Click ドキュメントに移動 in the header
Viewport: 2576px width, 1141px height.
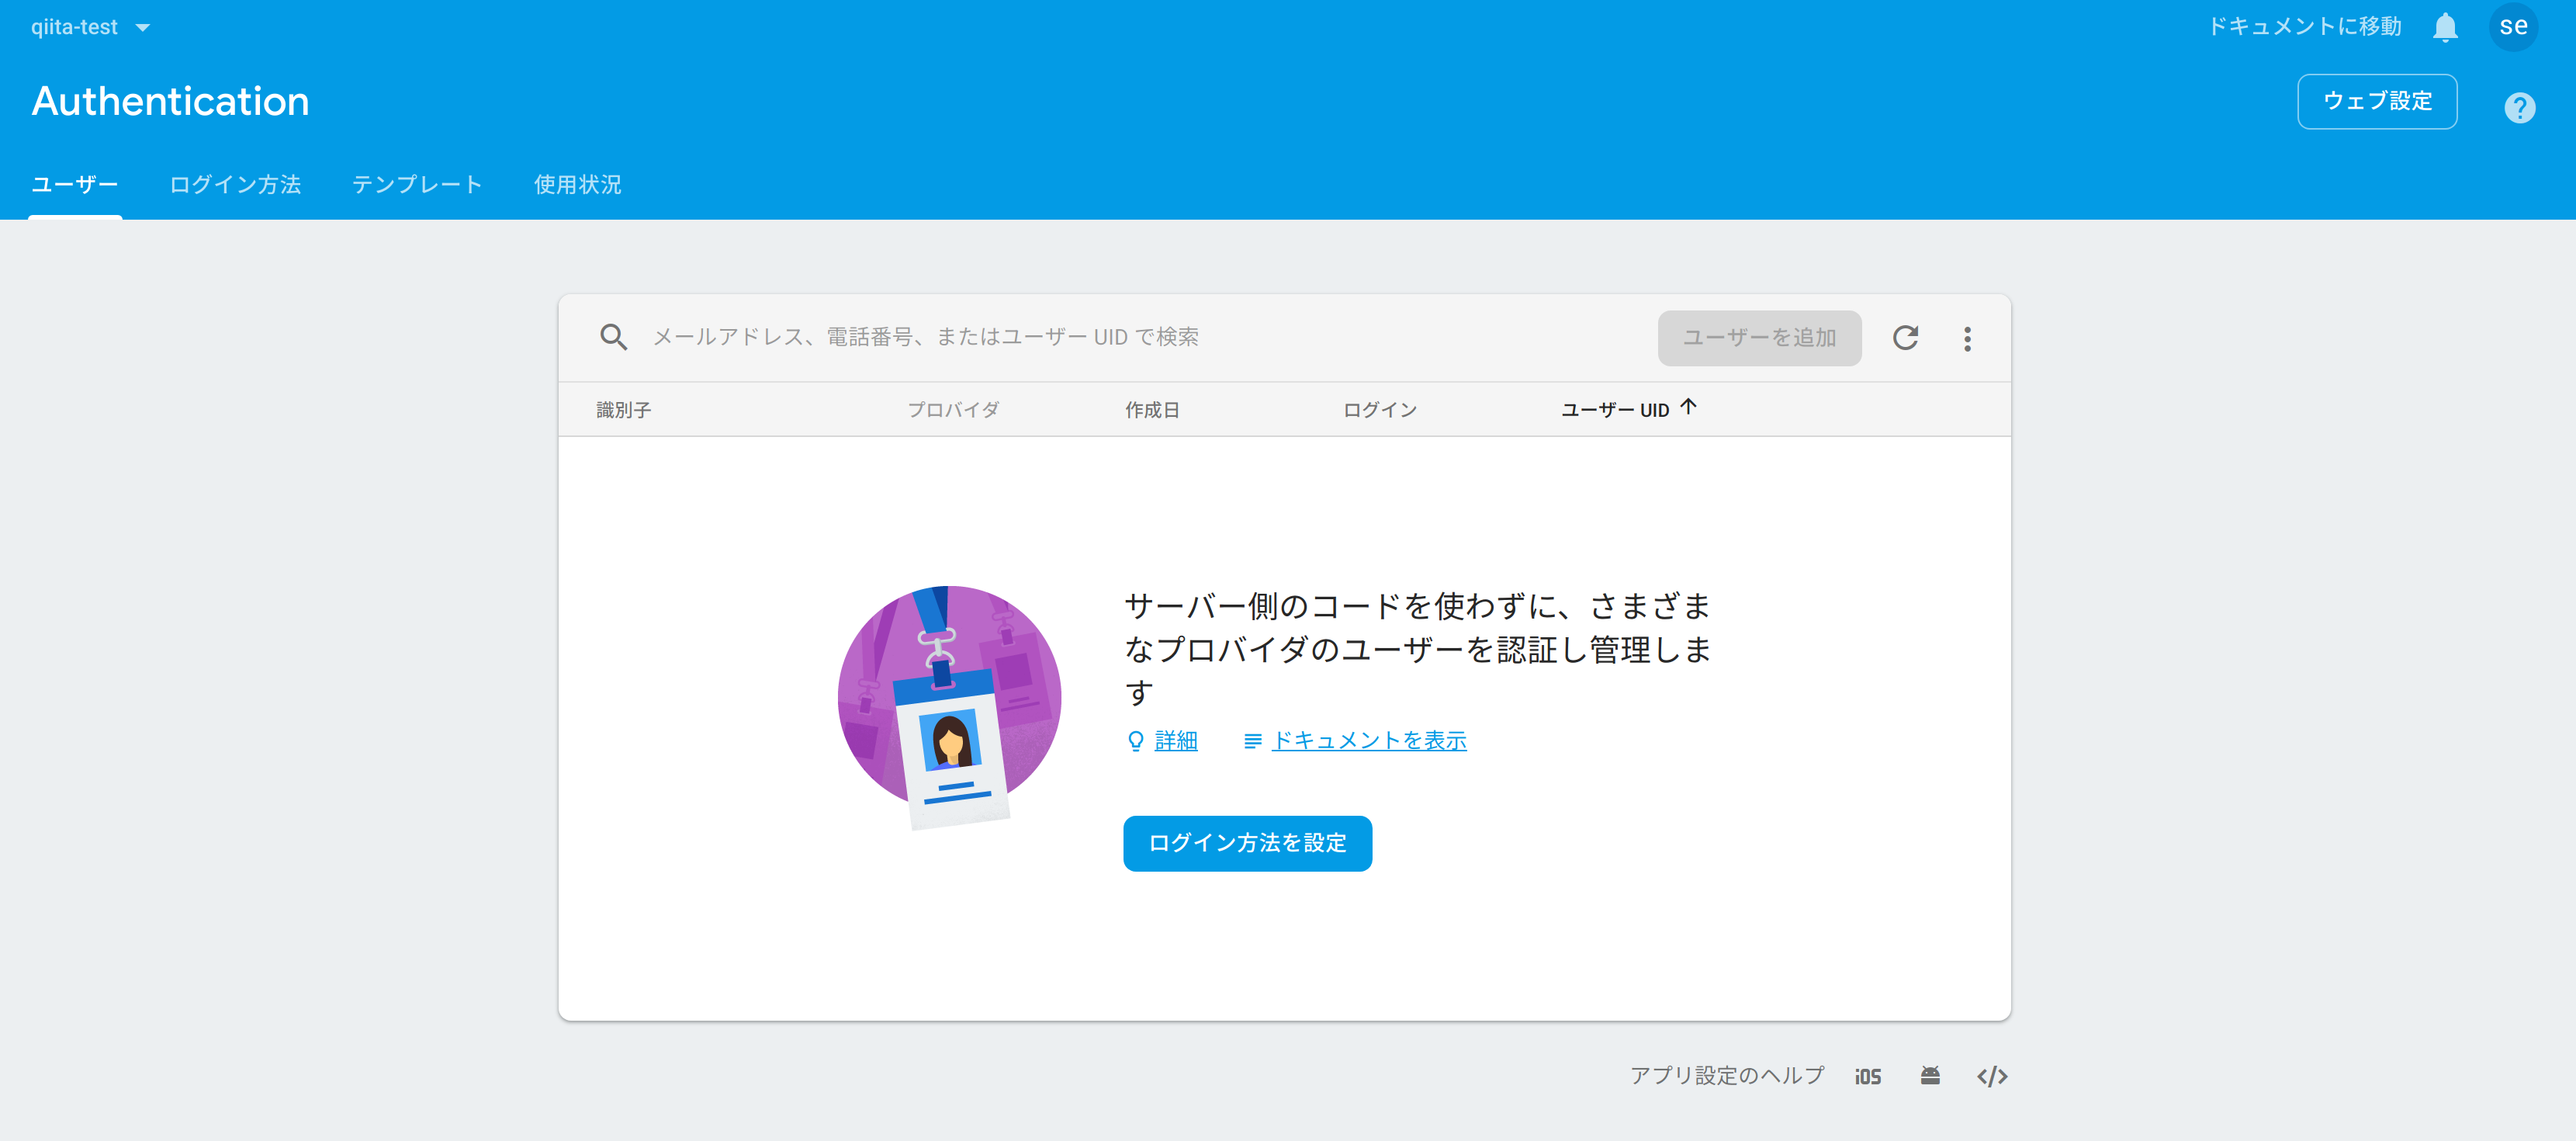click(2302, 26)
